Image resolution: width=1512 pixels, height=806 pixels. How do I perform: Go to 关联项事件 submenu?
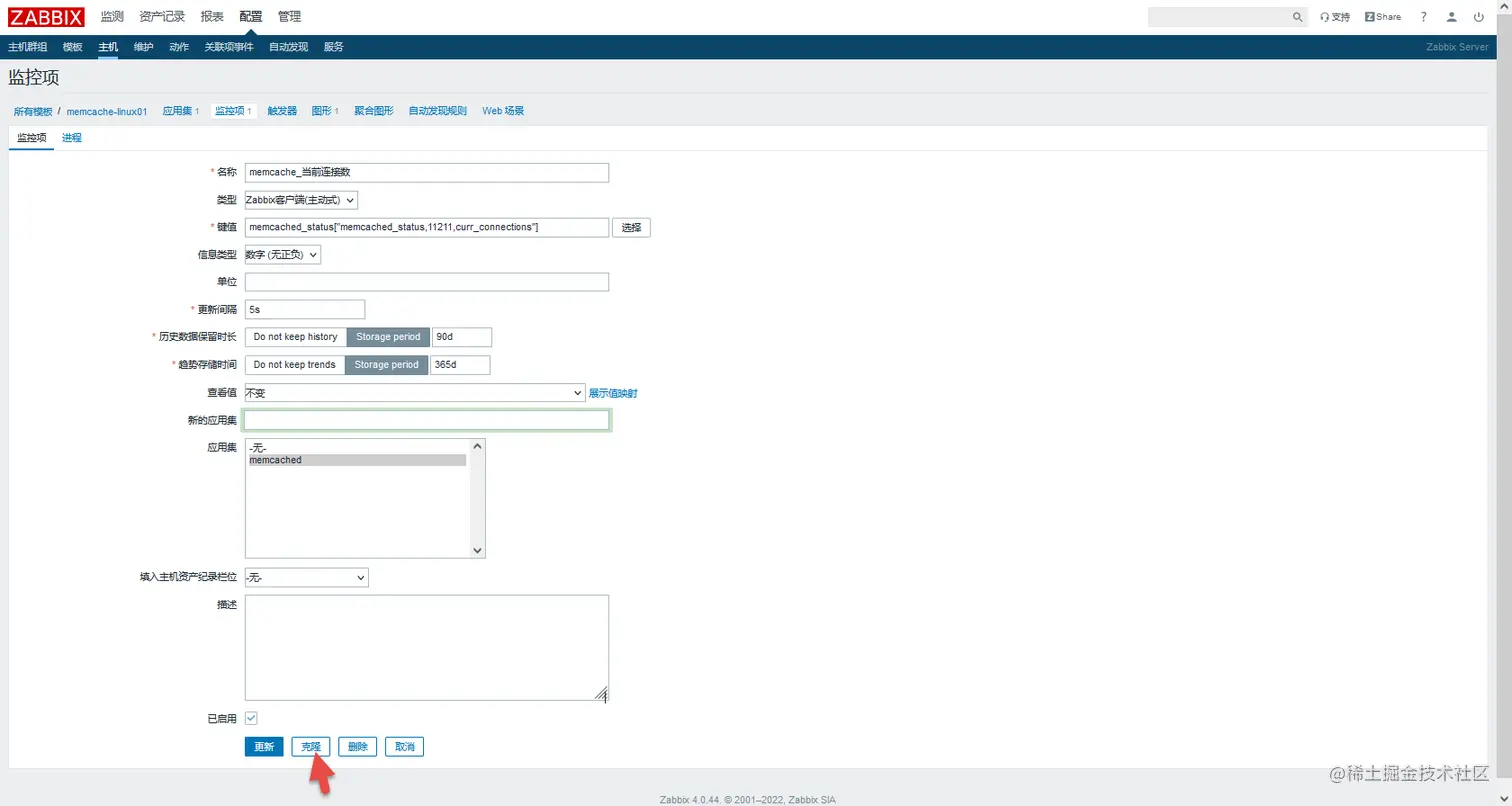[x=229, y=47]
